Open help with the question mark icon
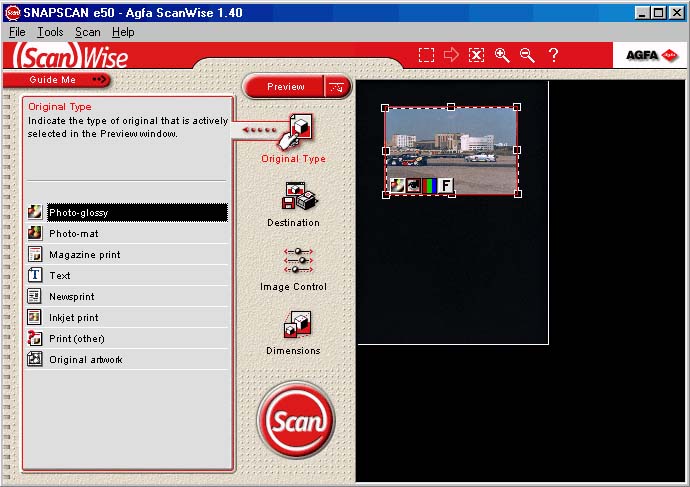 [553, 55]
